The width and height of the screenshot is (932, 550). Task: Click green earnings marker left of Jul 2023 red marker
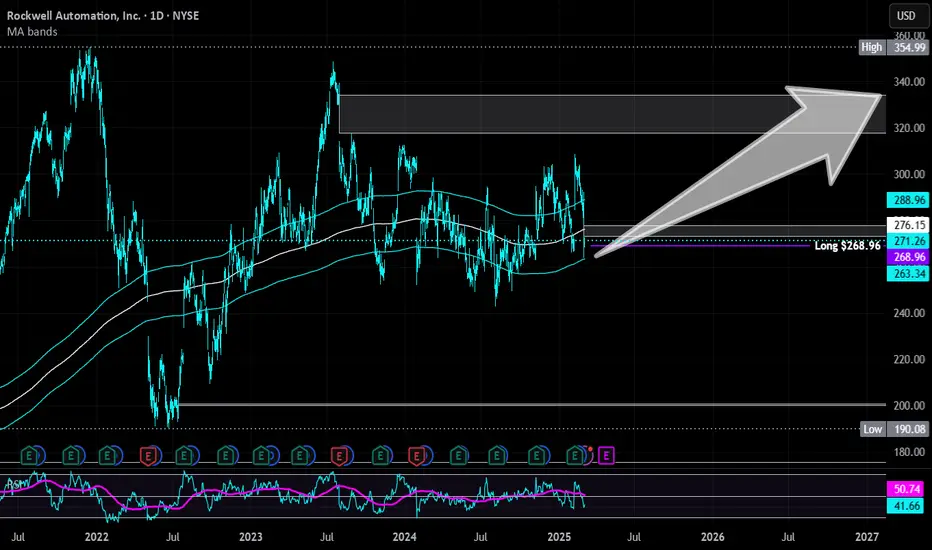300,456
